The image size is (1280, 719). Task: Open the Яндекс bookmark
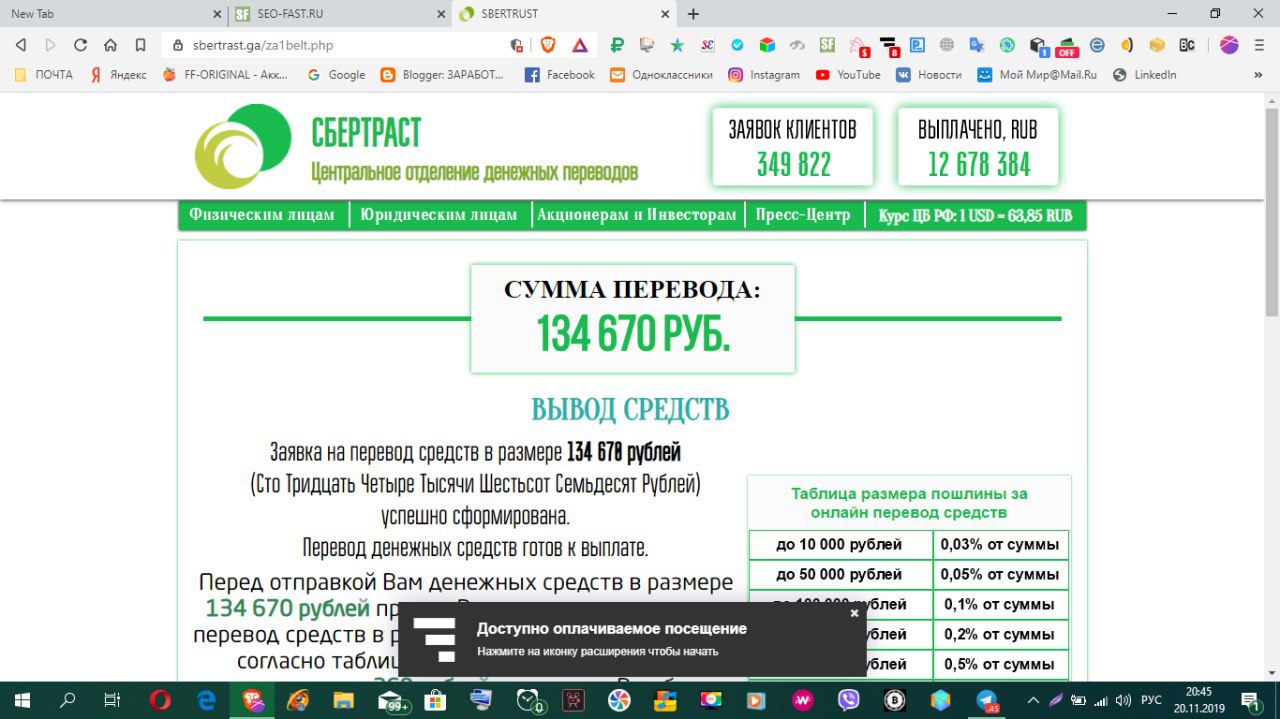[x=118, y=75]
